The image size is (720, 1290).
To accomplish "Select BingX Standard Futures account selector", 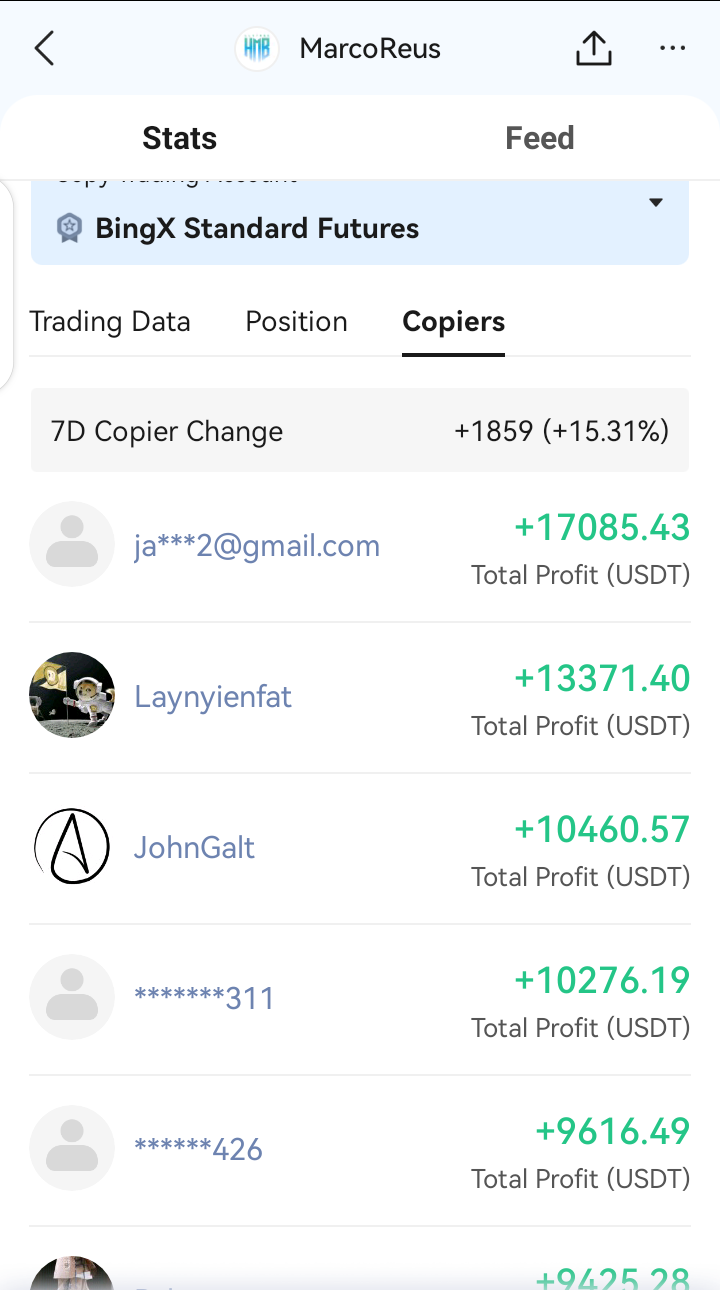I will tap(360, 223).
